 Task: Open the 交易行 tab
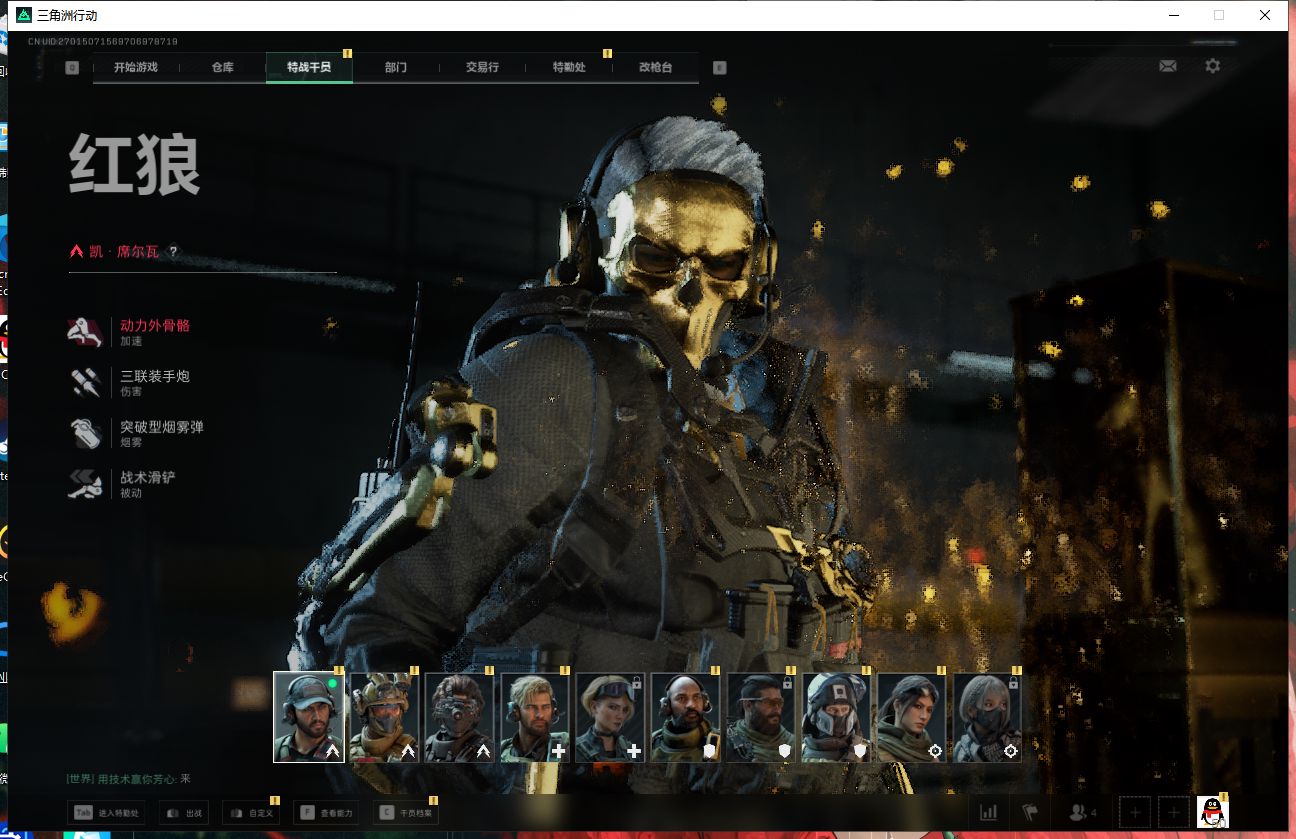(482, 68)
